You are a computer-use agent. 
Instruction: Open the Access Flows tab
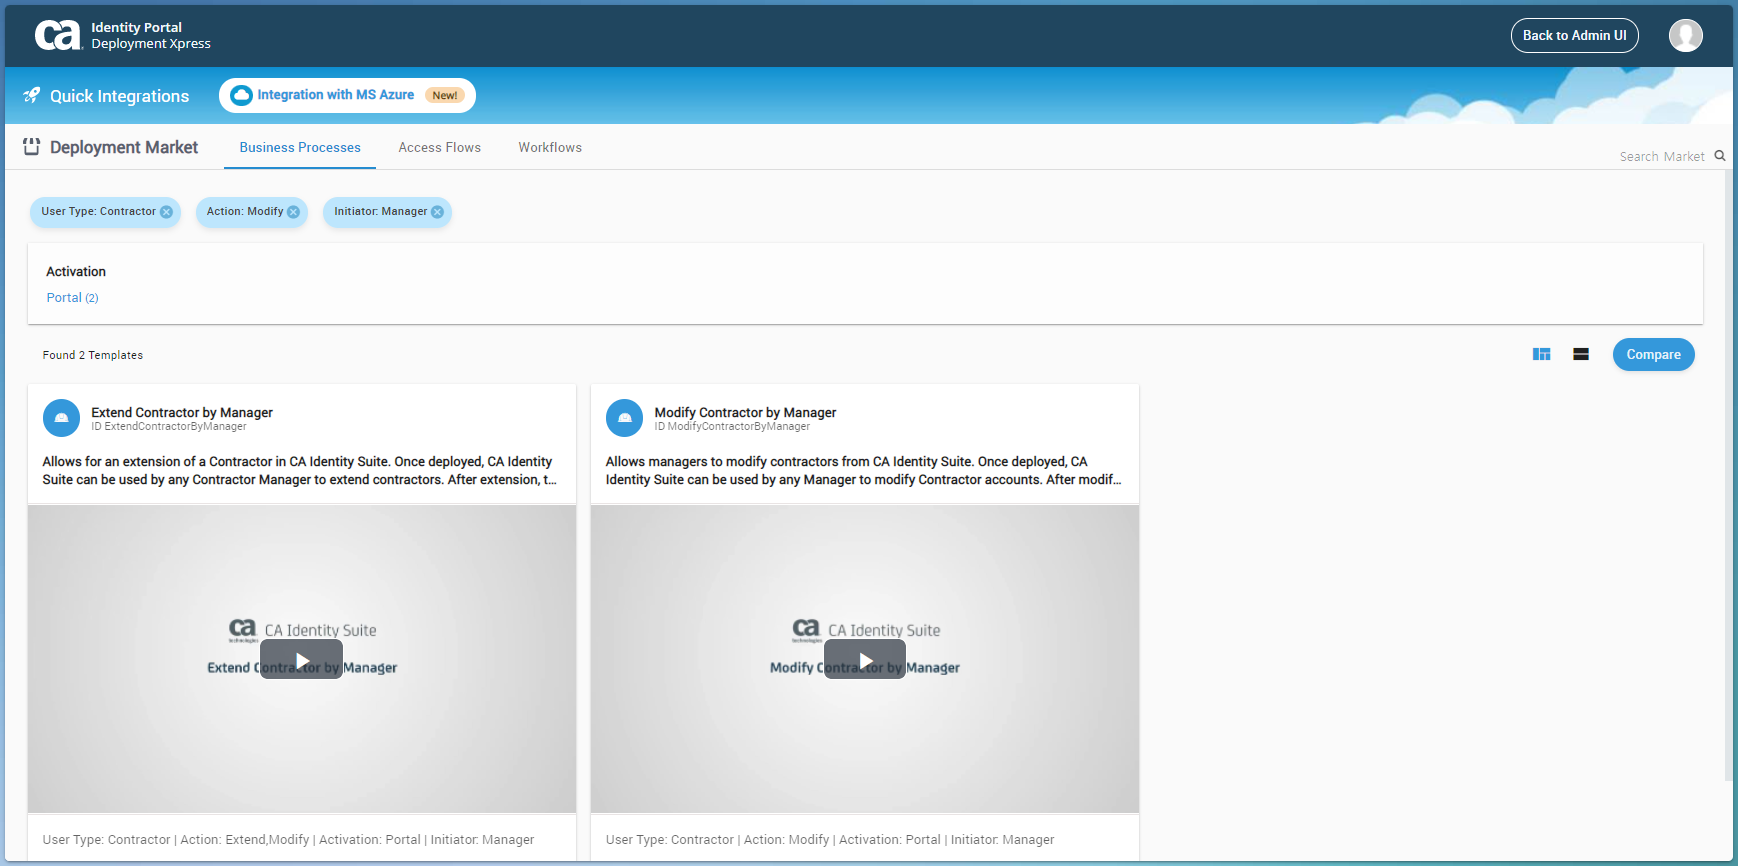[440, 147]
